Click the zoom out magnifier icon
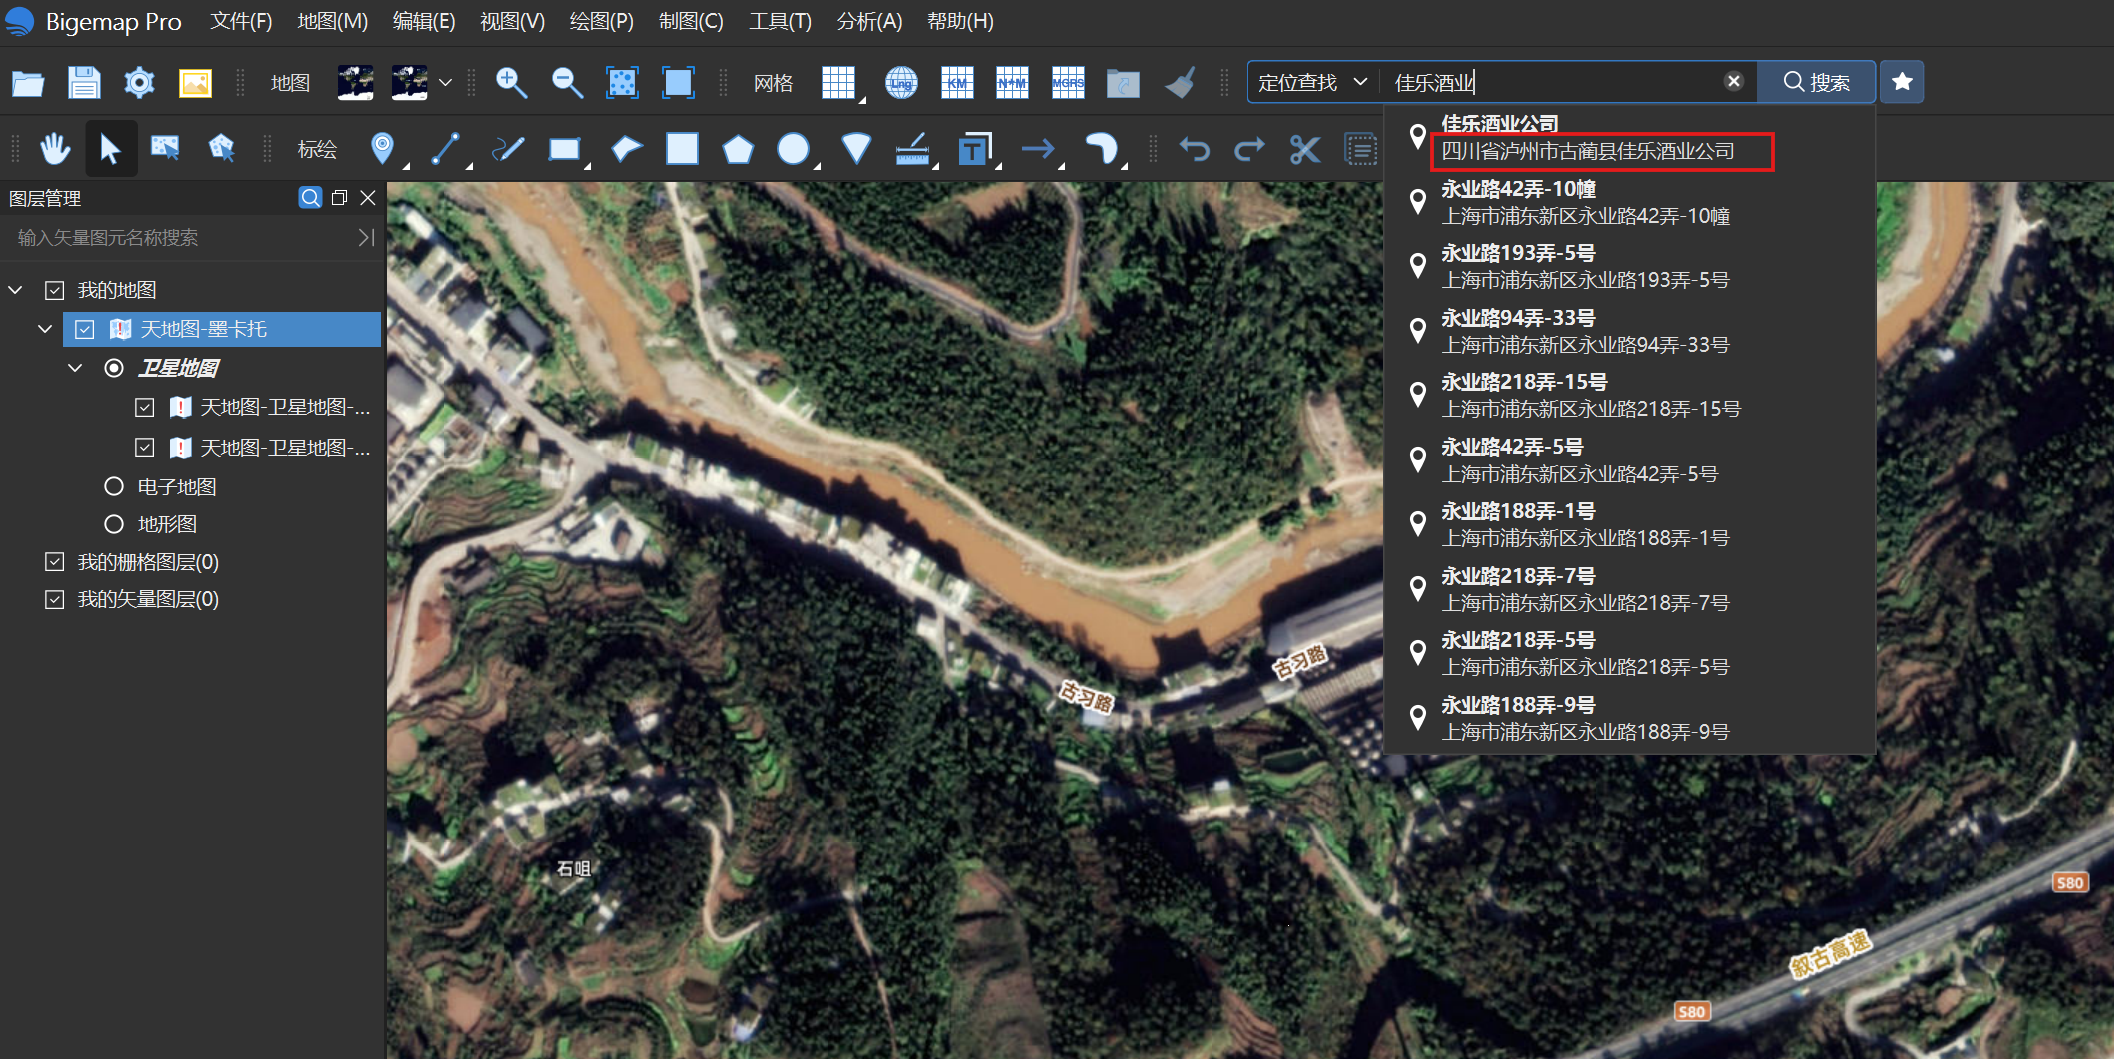This screenshot has width=2114, height=1059. coord(567,83)
